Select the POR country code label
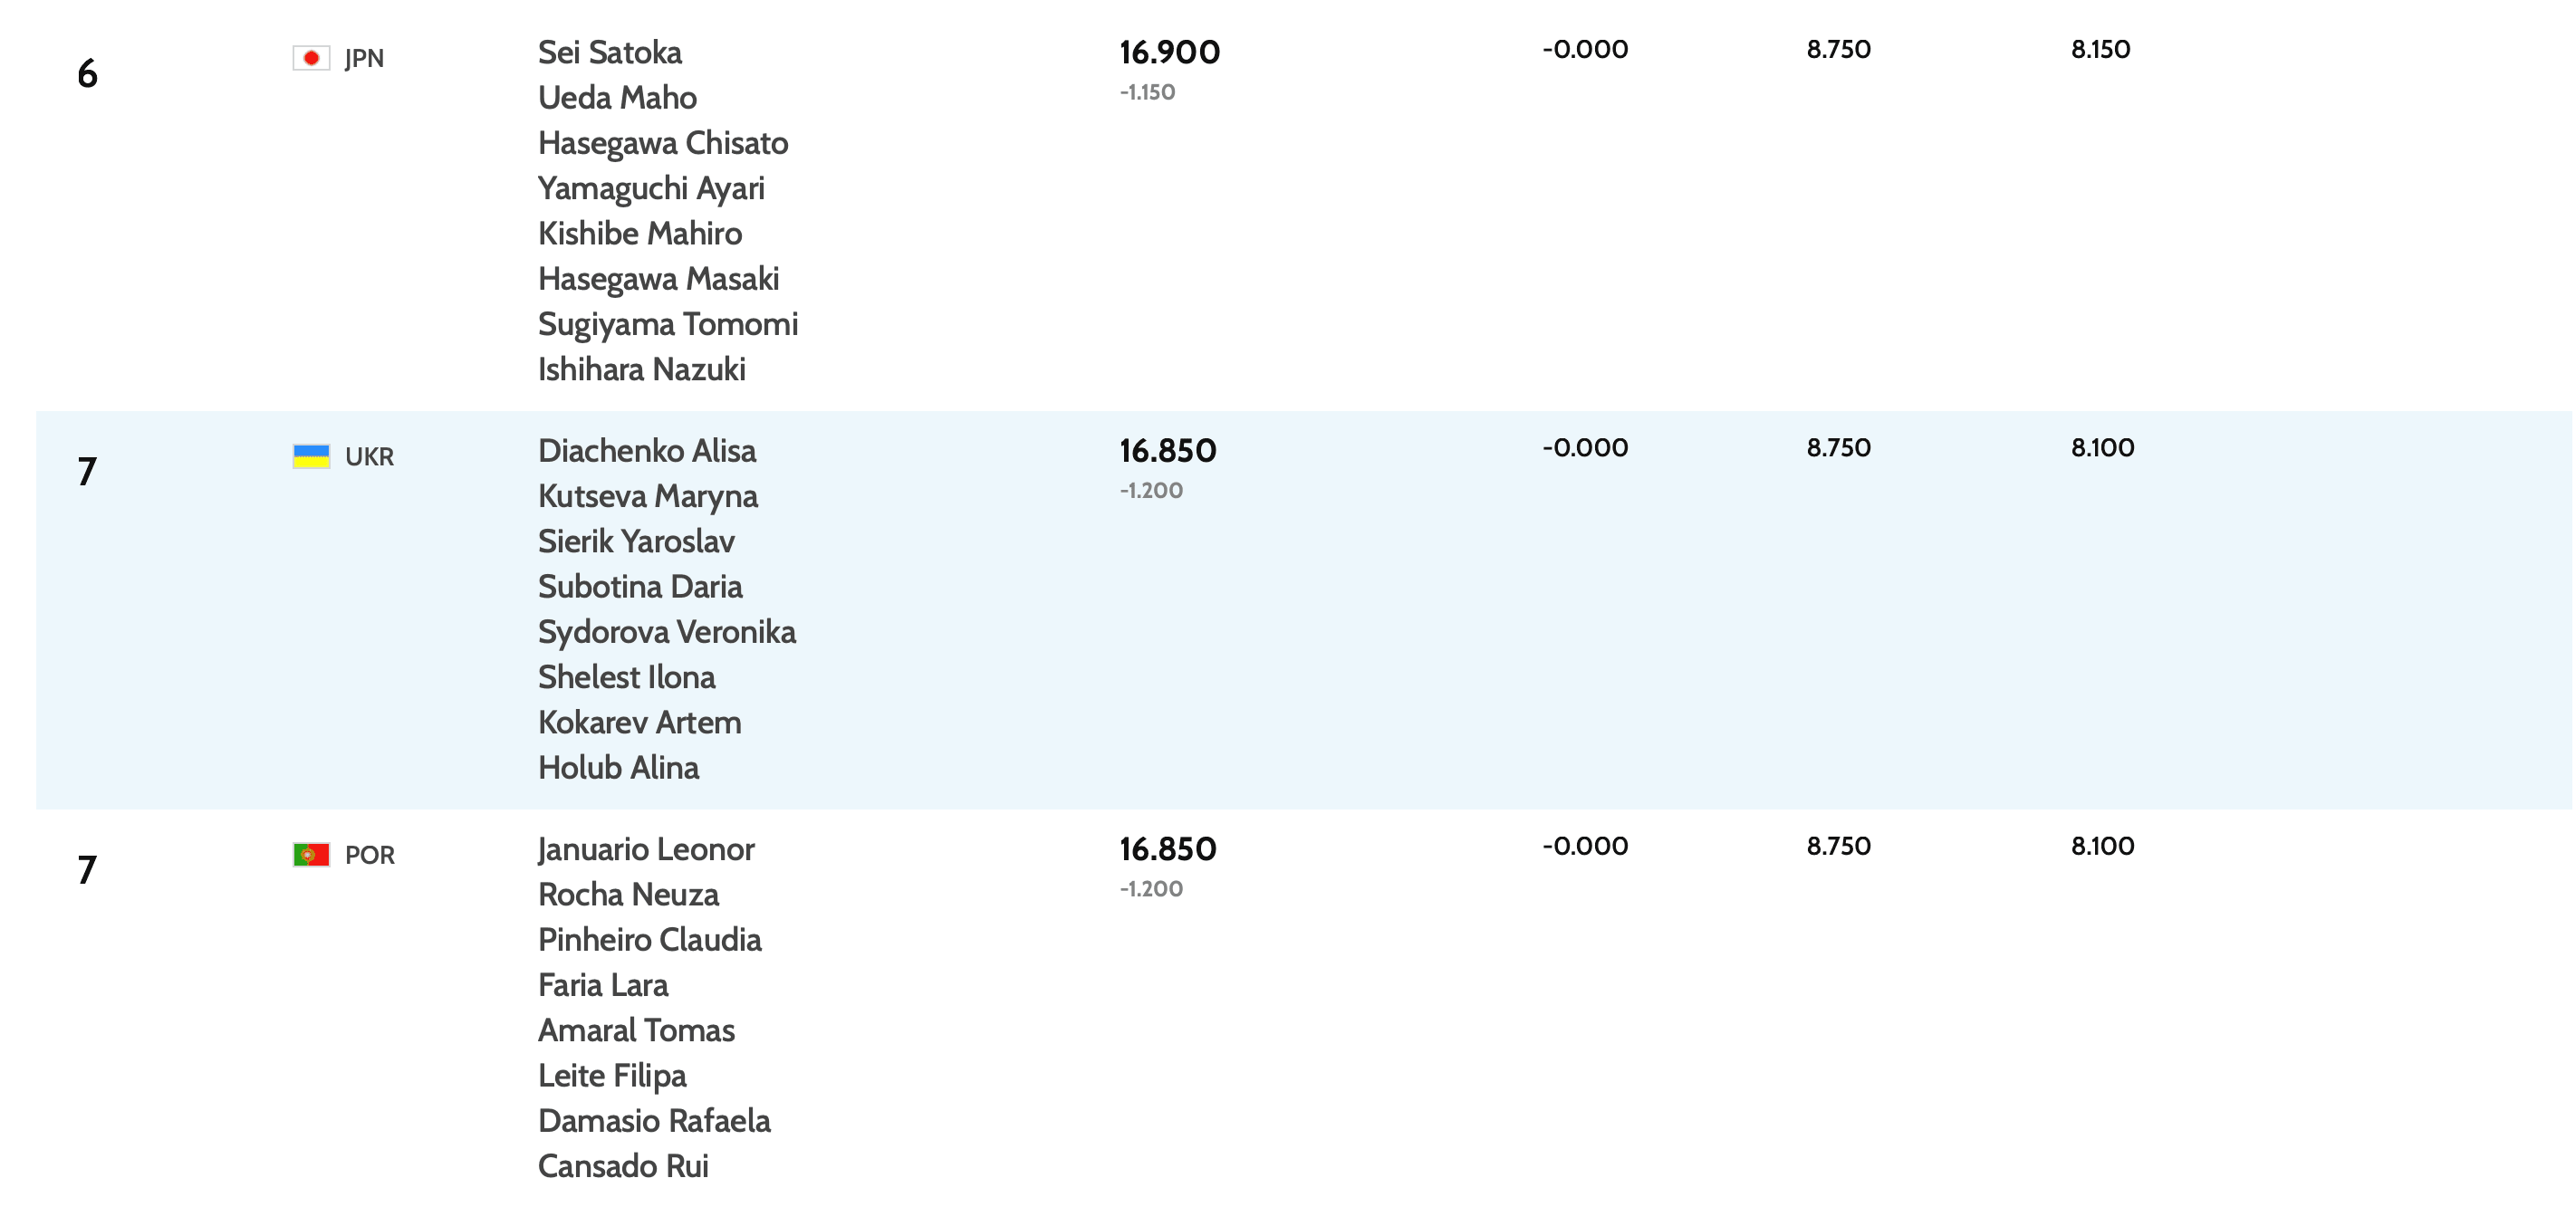The width and height of the screenshot is (2576, 1226). [x=369, y=854]
